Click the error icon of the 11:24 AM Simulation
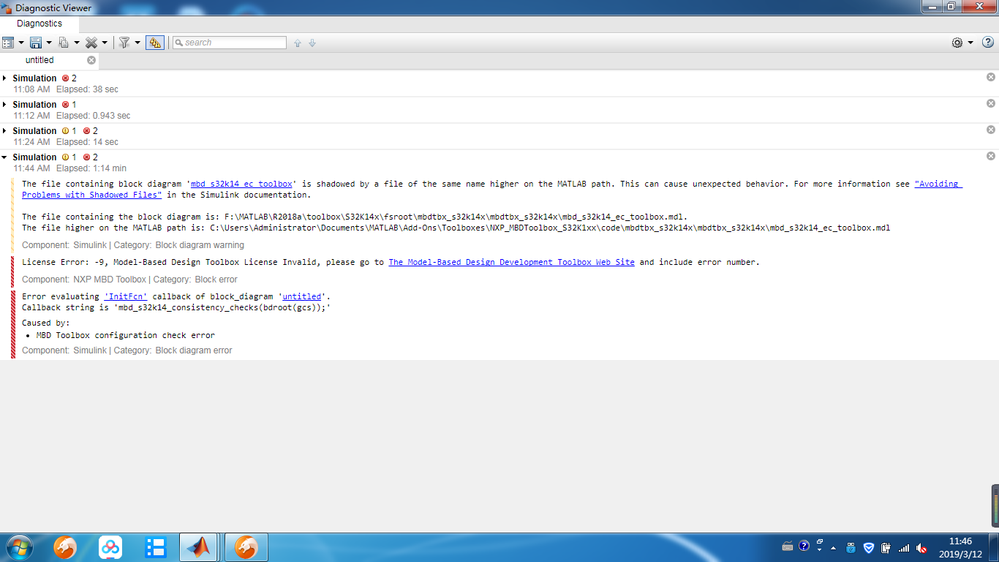999x562 pixels. [x=87, y=131]
